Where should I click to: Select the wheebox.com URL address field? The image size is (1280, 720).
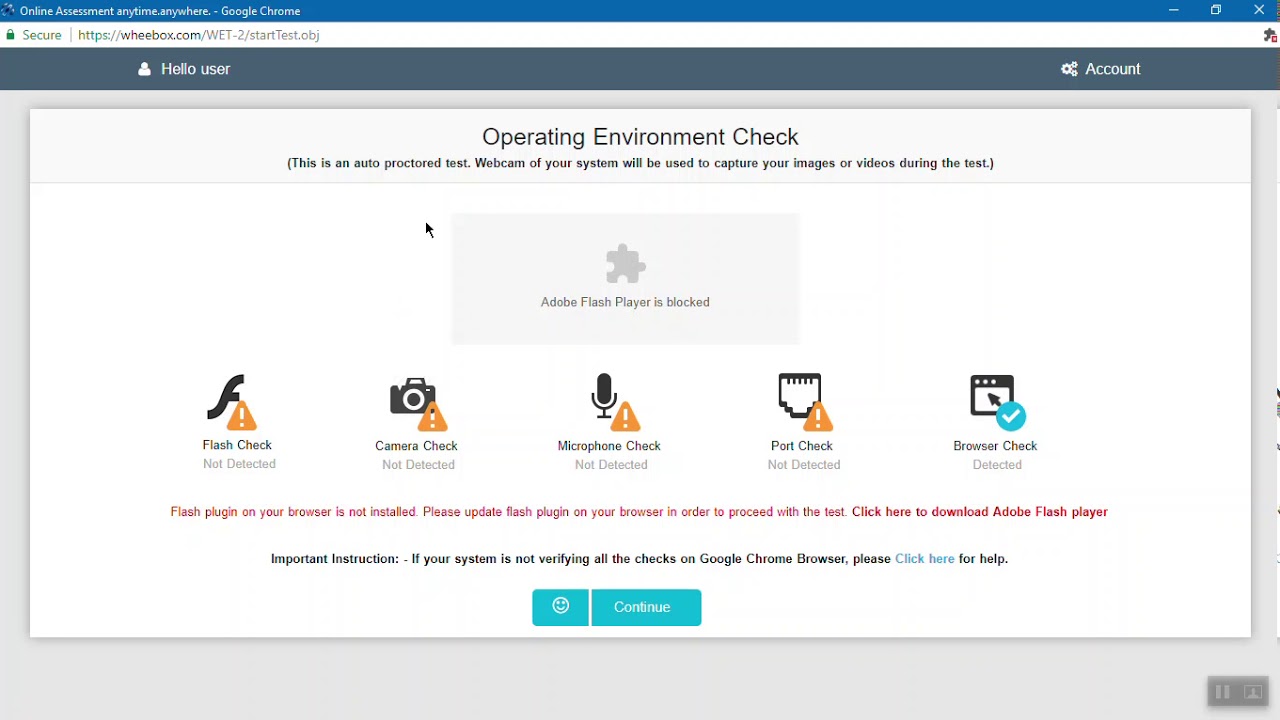pos(199,35)
